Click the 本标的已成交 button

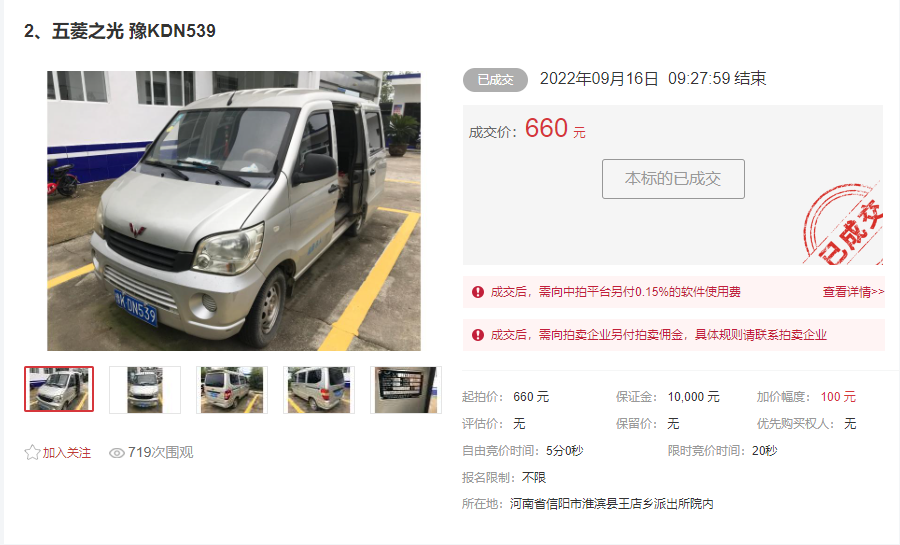673,179
